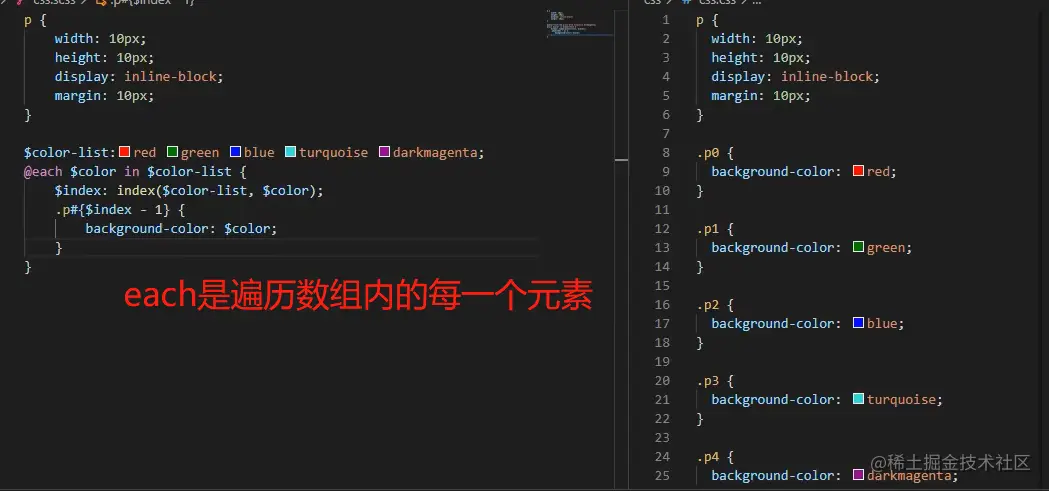
Task: Select line number 12 in the CSS gutter
Action: (662, 229)
